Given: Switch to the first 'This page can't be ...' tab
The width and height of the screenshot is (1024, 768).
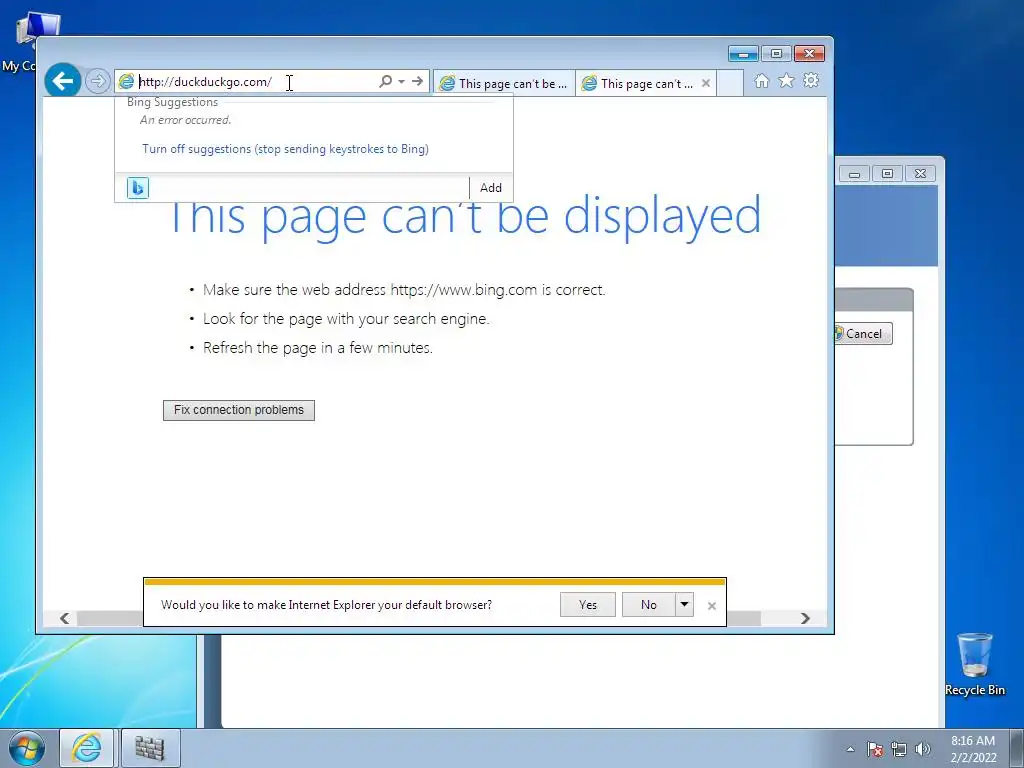Looking at the screenshot, I should (x=504, y=84).
